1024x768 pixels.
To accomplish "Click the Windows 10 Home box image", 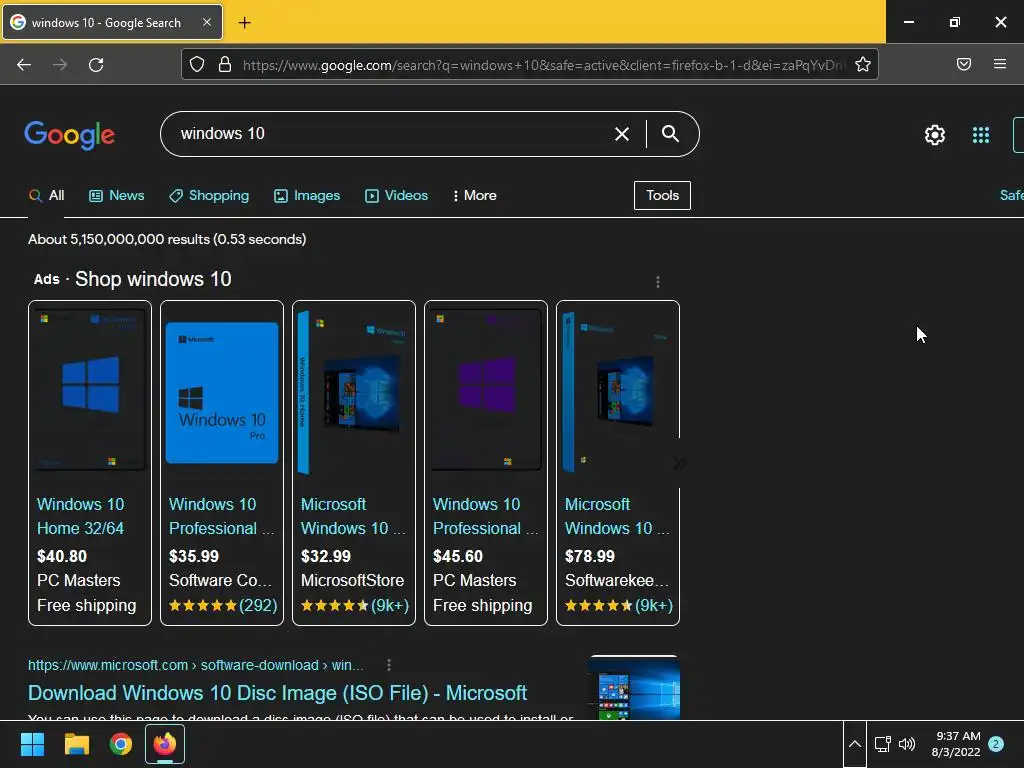I will click(90, 391).
